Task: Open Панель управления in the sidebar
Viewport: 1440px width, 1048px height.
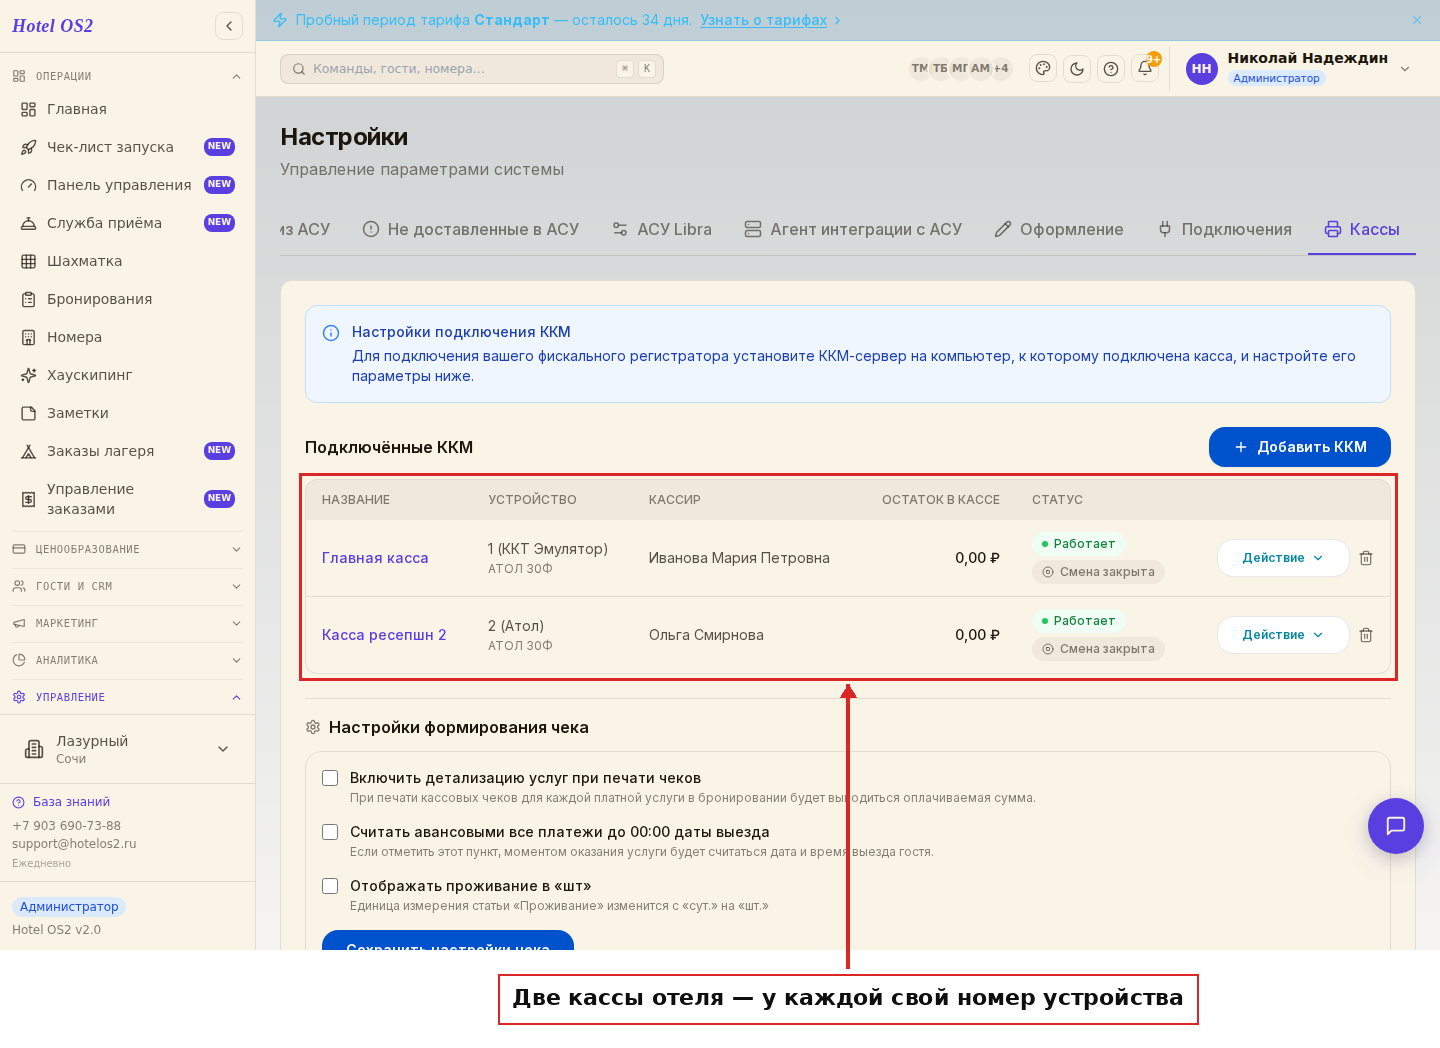Action: [128, 185]
